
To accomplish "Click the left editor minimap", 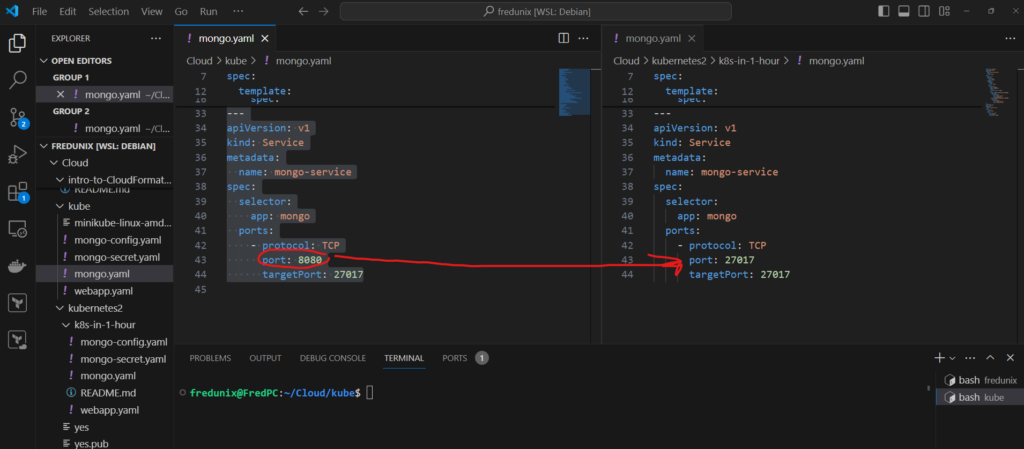I will coord(575,92).
